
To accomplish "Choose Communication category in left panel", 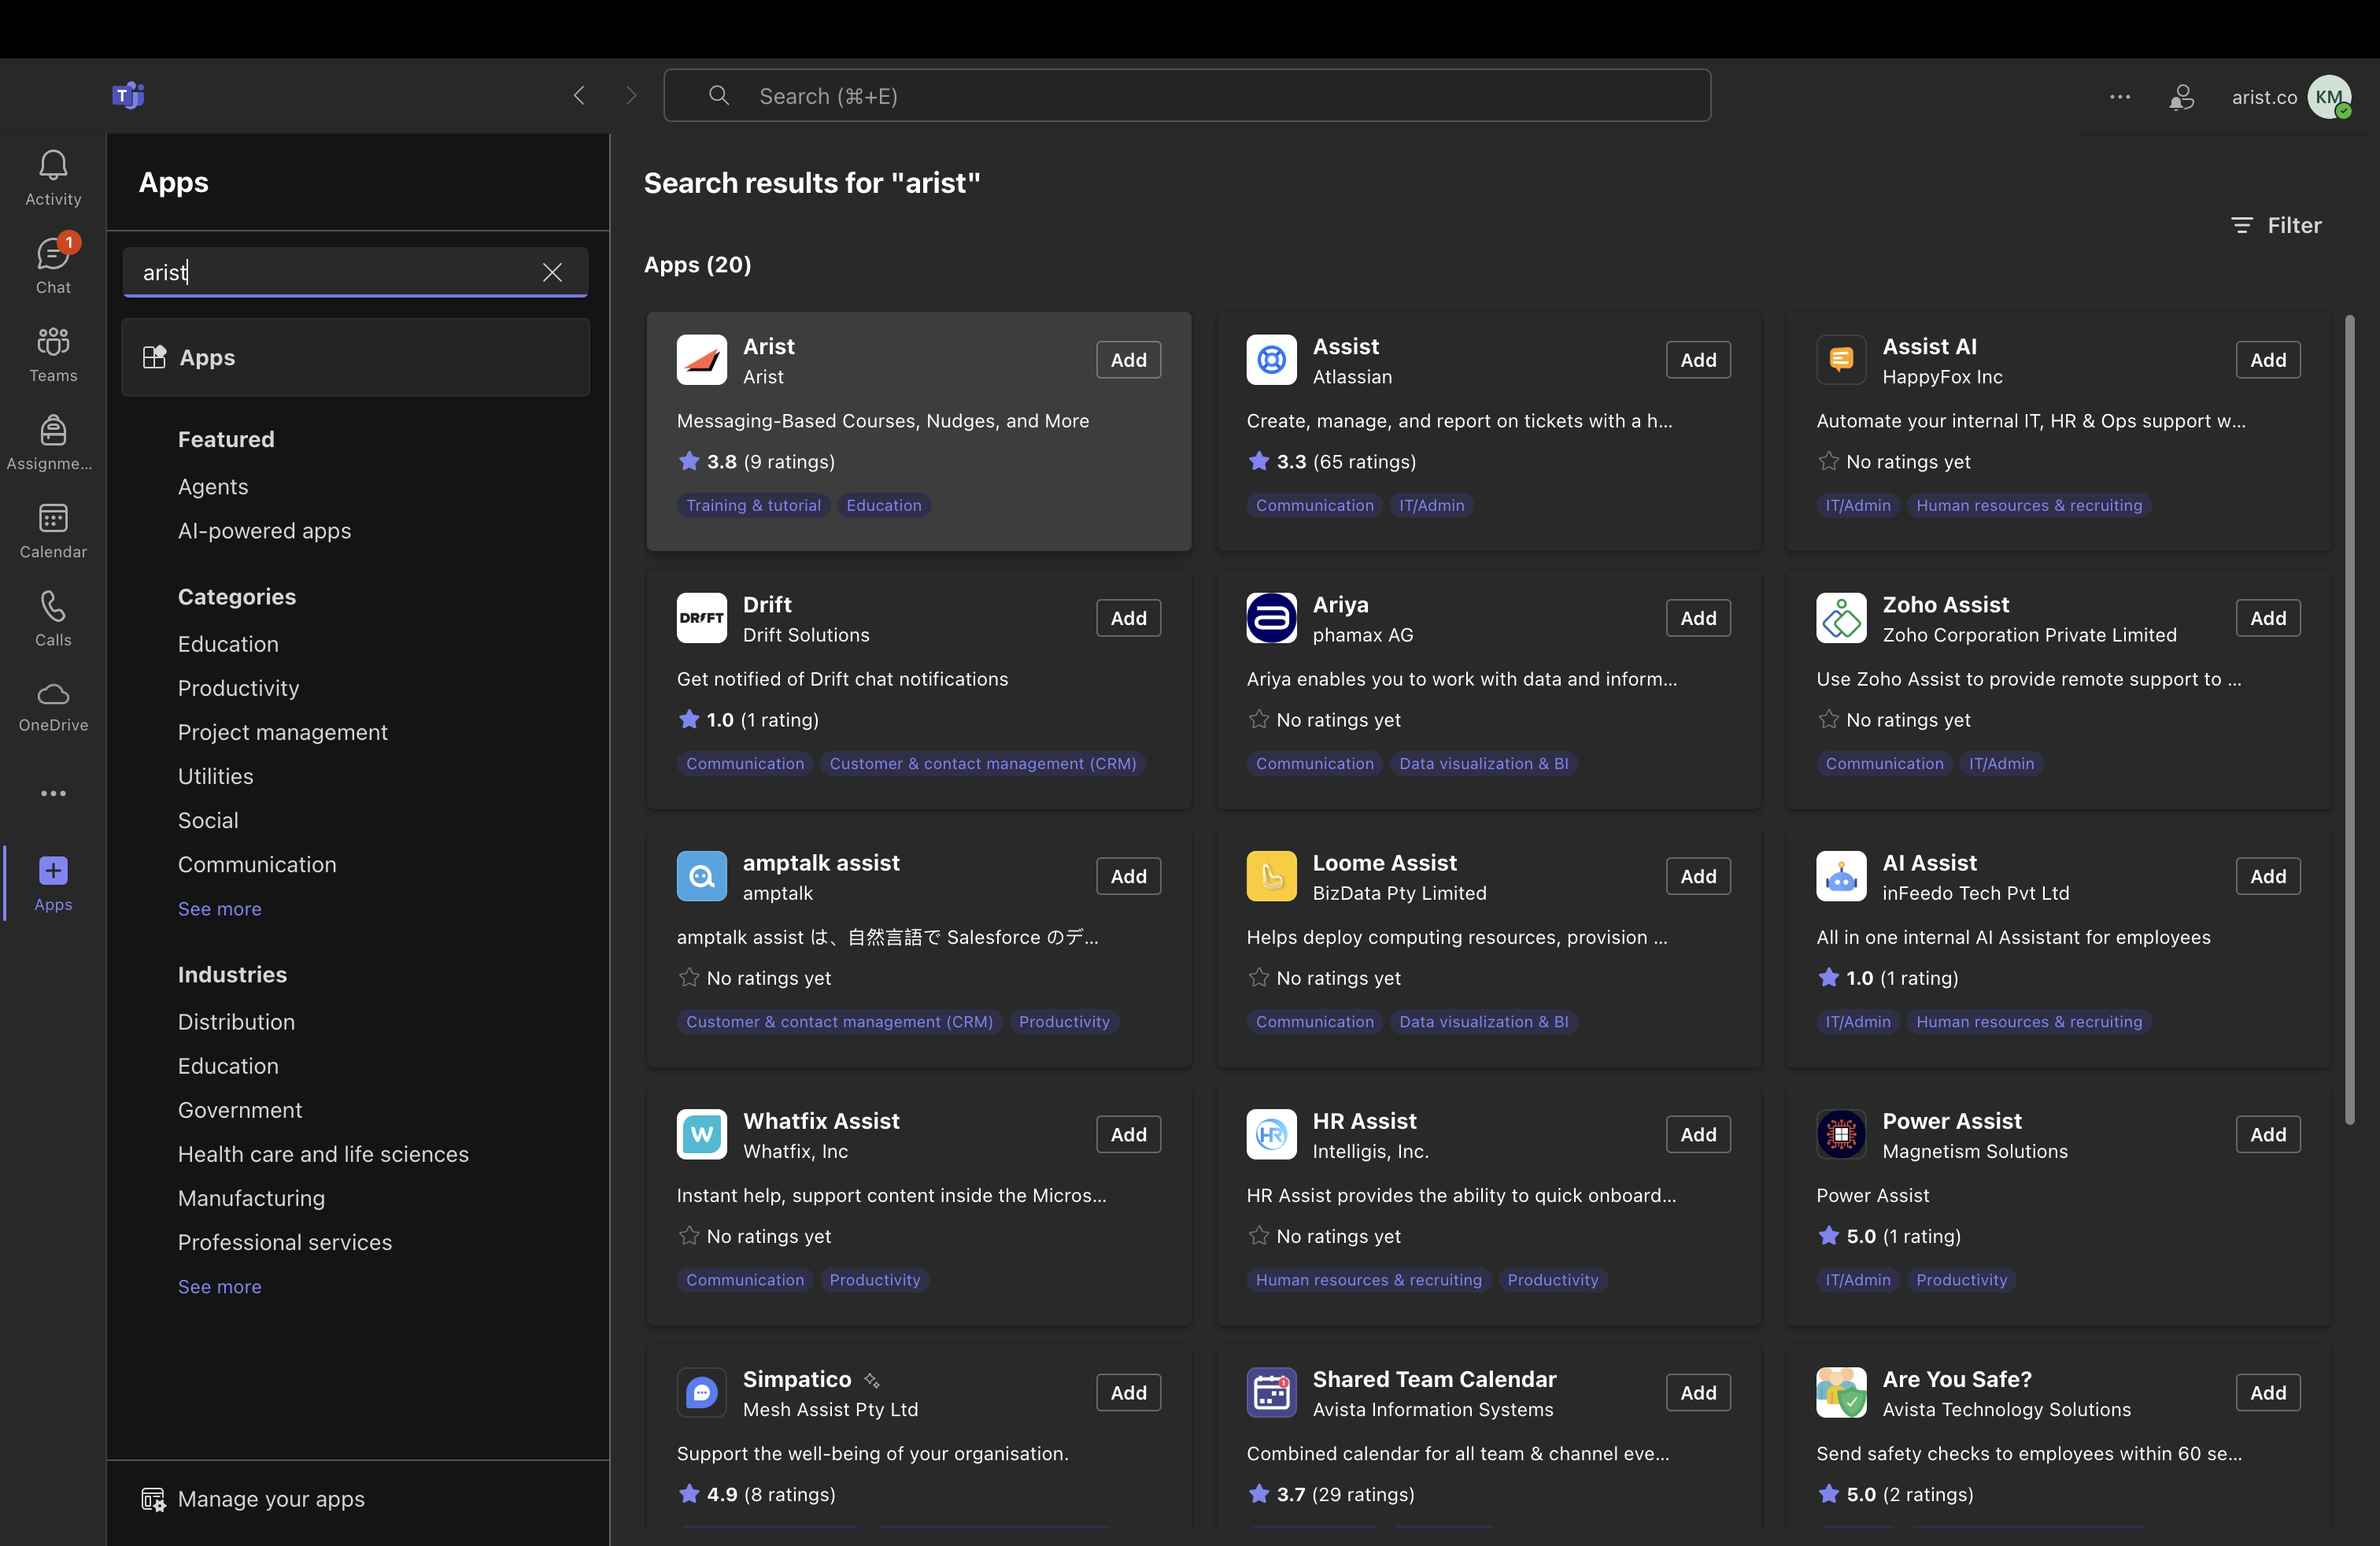I will [x=257, y=864].
